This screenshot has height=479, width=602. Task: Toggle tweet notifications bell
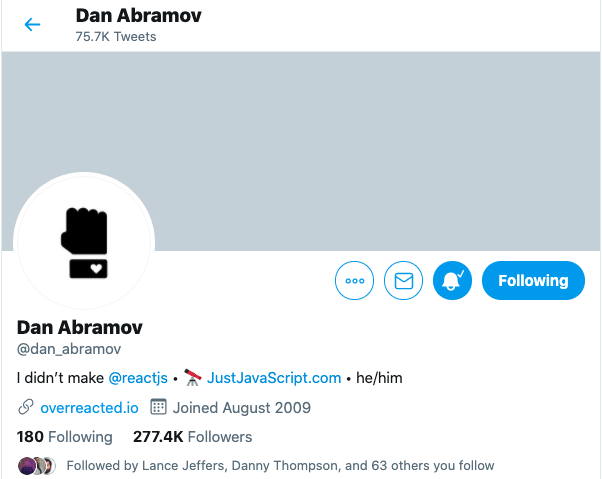[452, 281]
